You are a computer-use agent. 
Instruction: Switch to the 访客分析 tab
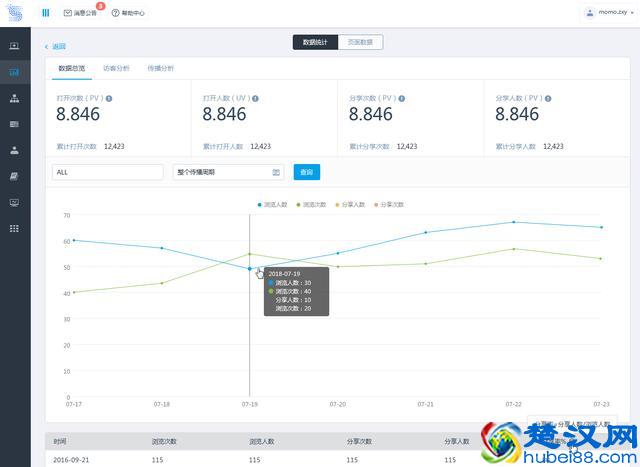pyautogui.click(x=116, y=68)
